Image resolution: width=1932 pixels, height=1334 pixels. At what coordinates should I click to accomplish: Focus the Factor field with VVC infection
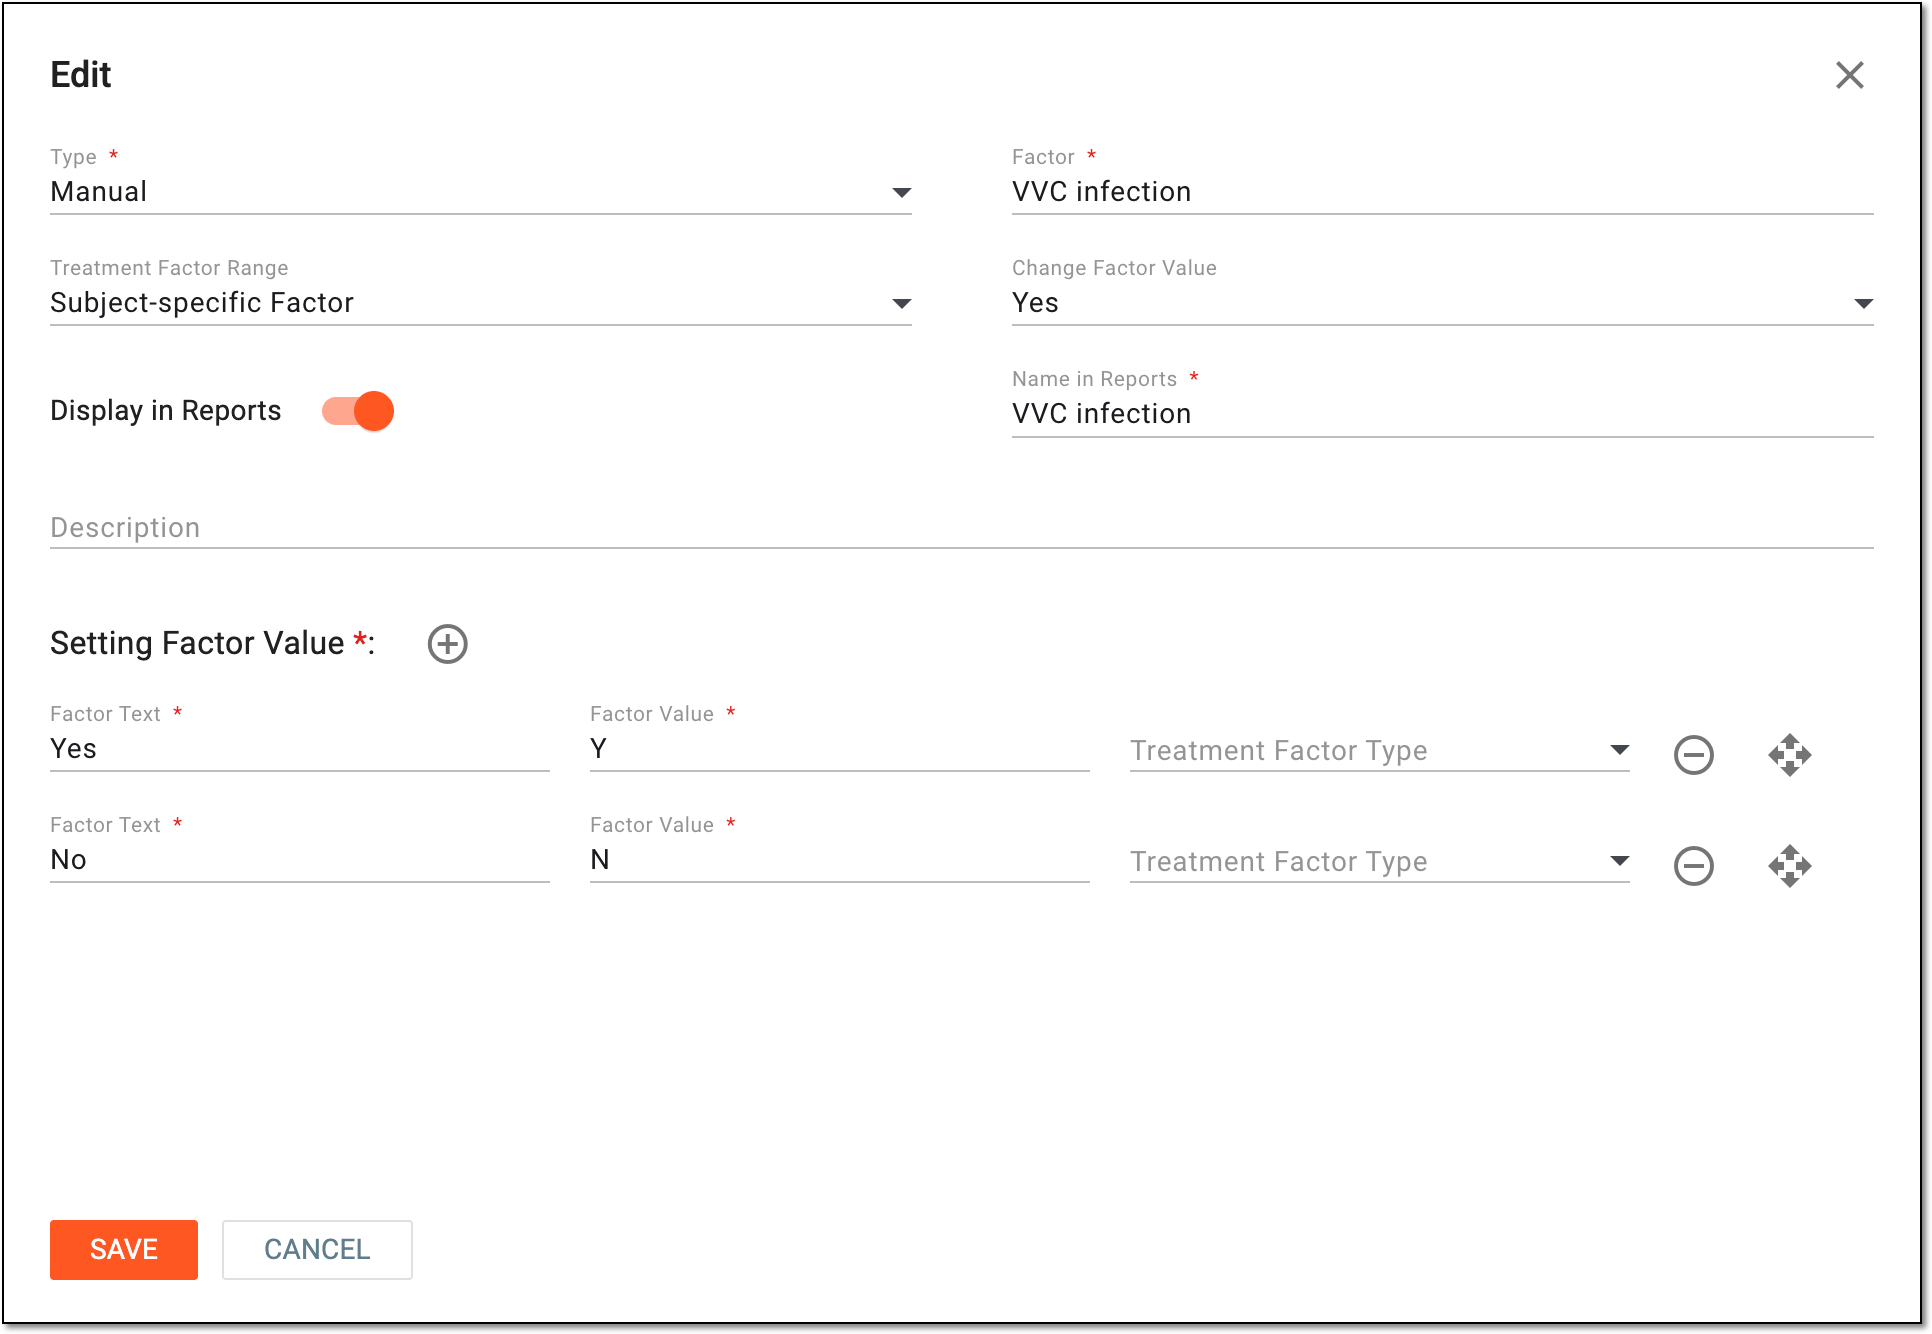pyautogui.click(x=1442, y=192)
